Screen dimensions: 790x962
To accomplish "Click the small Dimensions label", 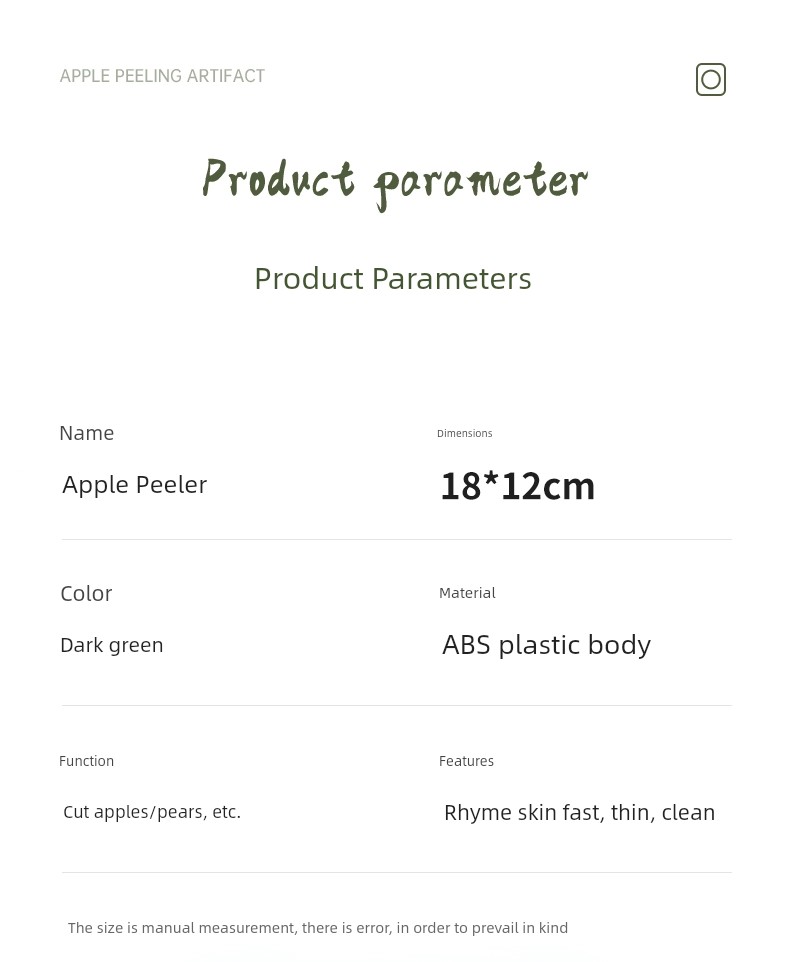I will tap(465, 434).
